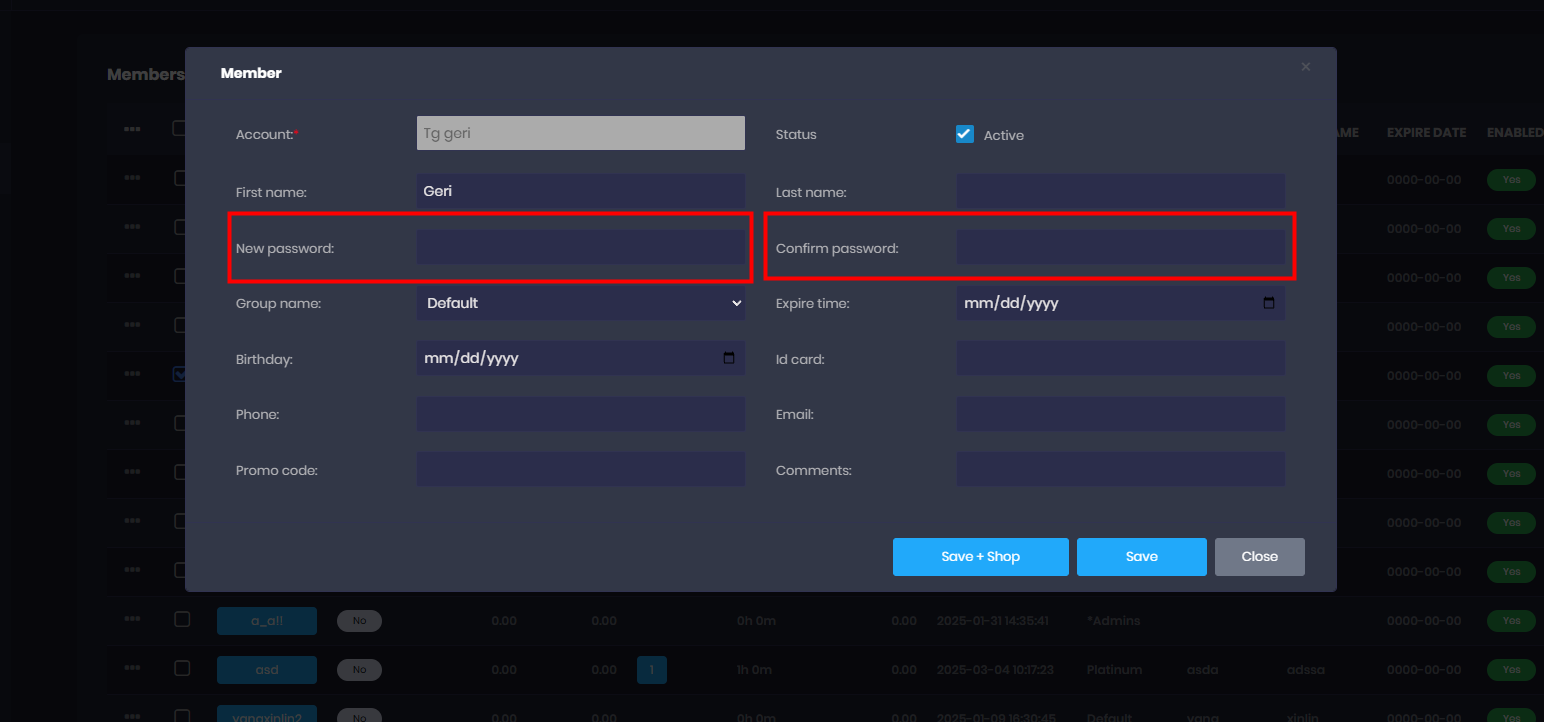The image size is (1544, 722).
Task: Open the Birthday calendar picker icon
Action: [728, 358]
